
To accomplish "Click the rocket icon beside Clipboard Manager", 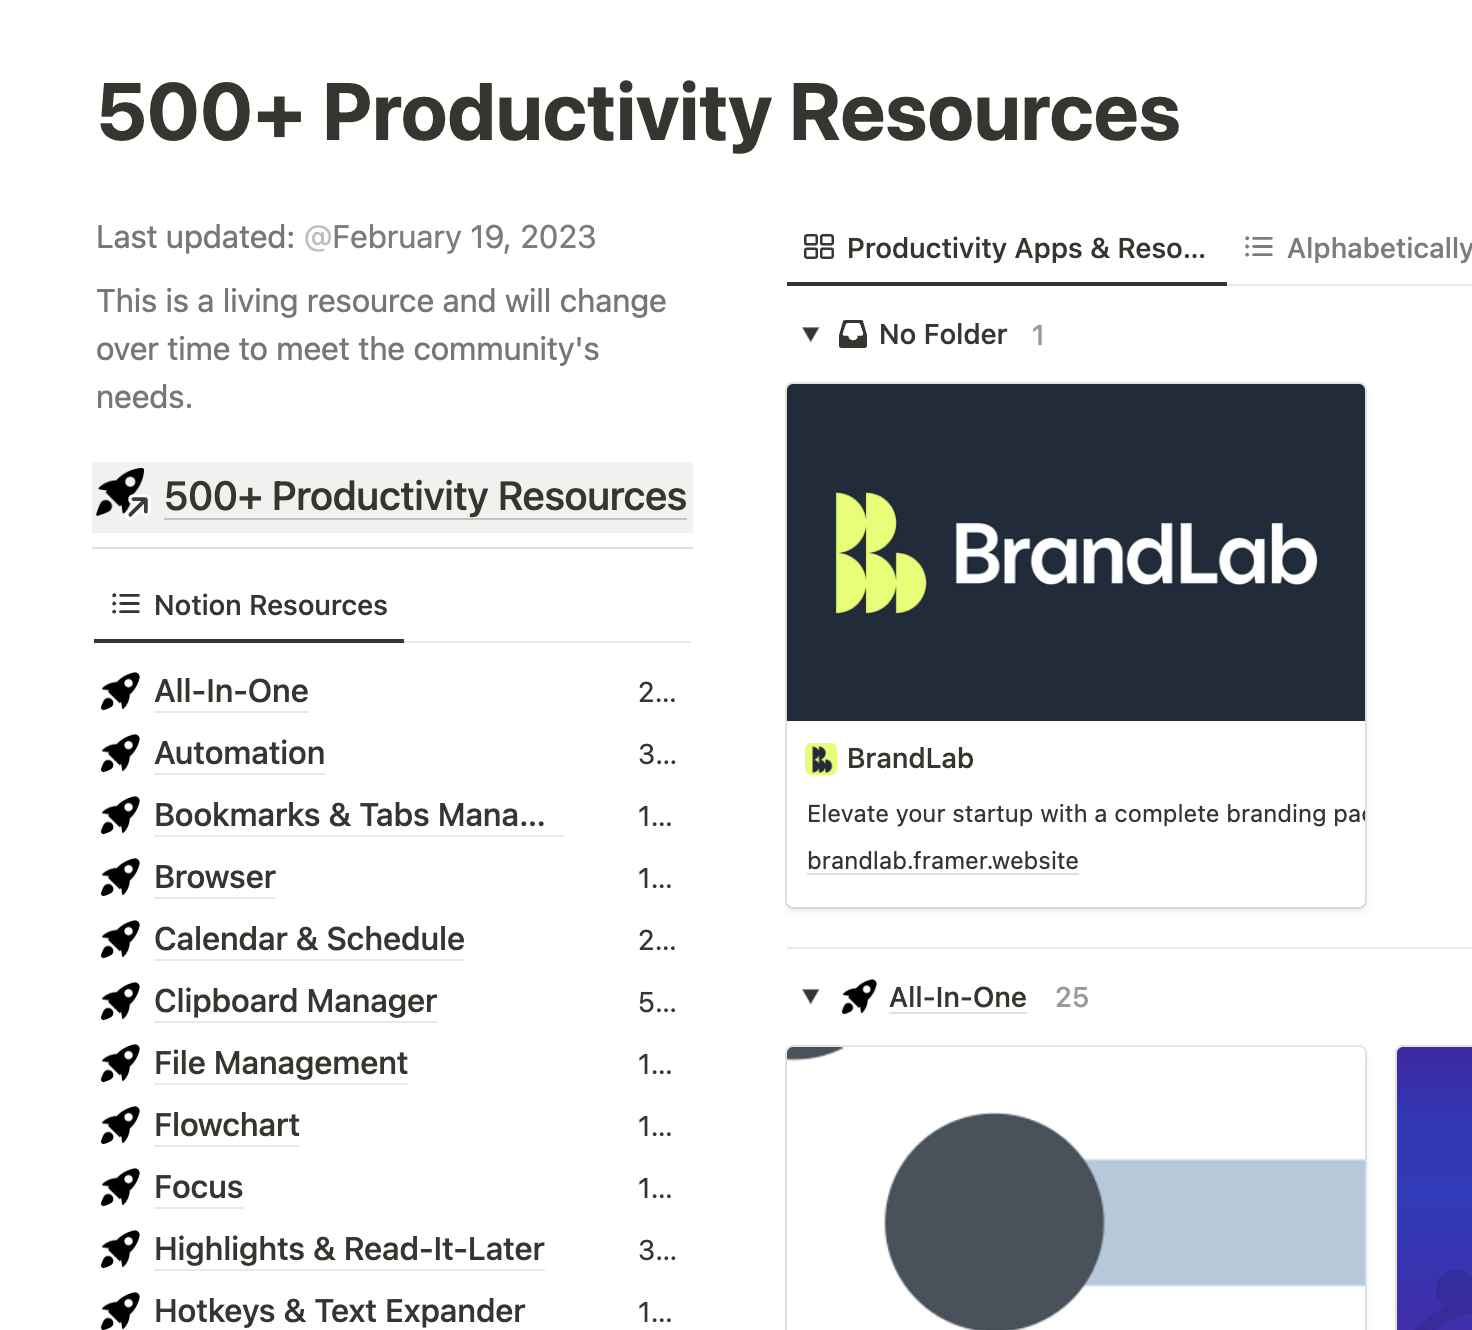I will [120, 1002].
